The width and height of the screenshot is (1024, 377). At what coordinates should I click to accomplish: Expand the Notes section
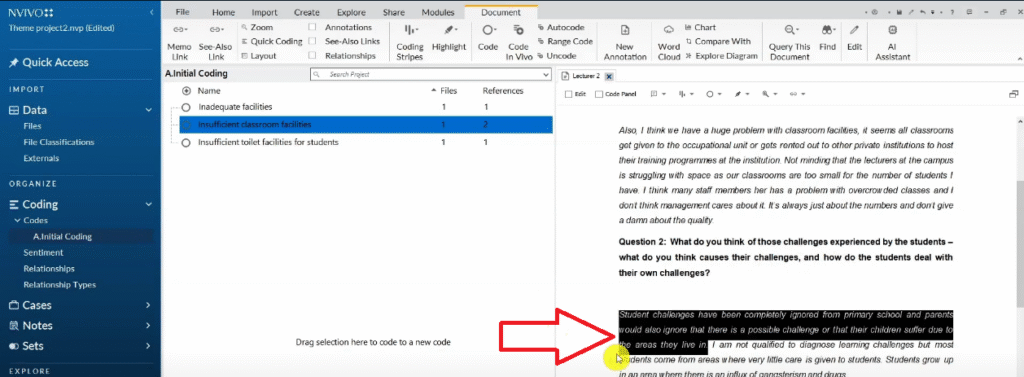(149, 325)
